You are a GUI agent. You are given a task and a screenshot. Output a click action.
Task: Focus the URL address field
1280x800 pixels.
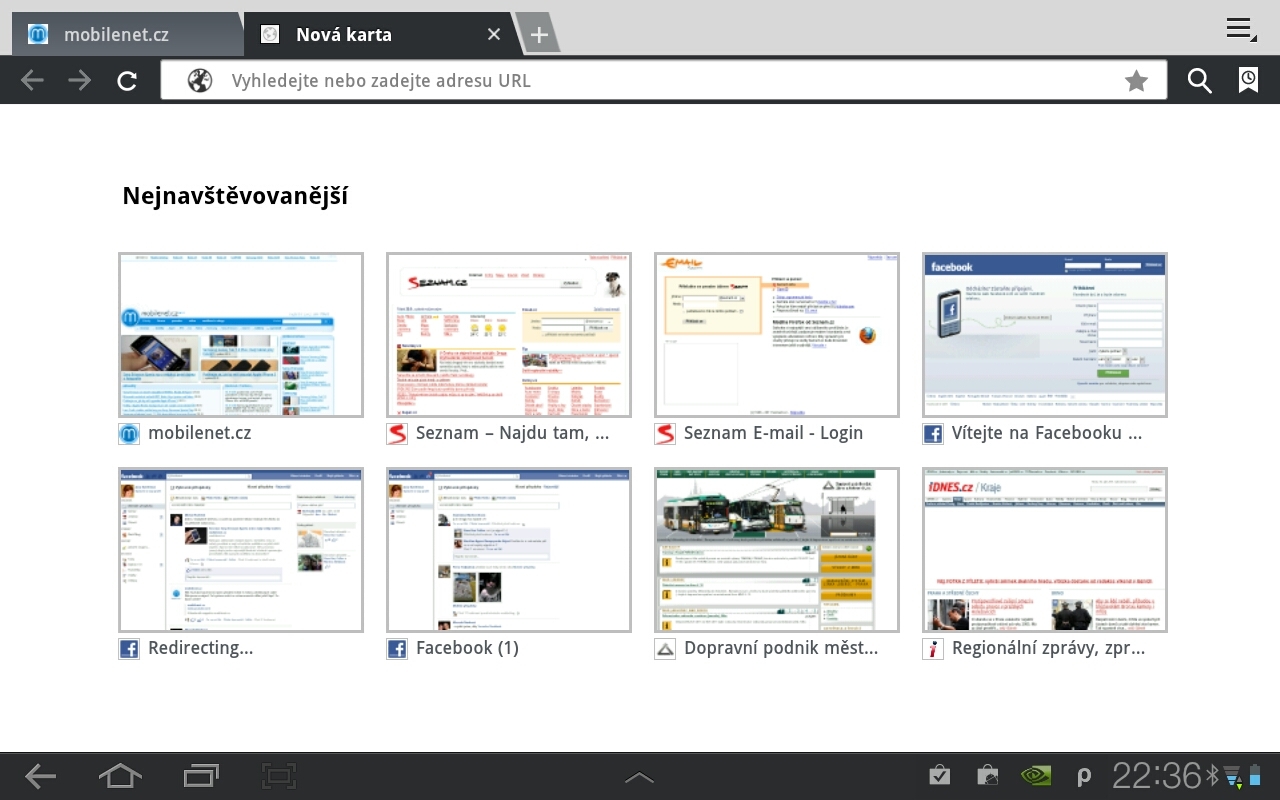tap(660, 81)
